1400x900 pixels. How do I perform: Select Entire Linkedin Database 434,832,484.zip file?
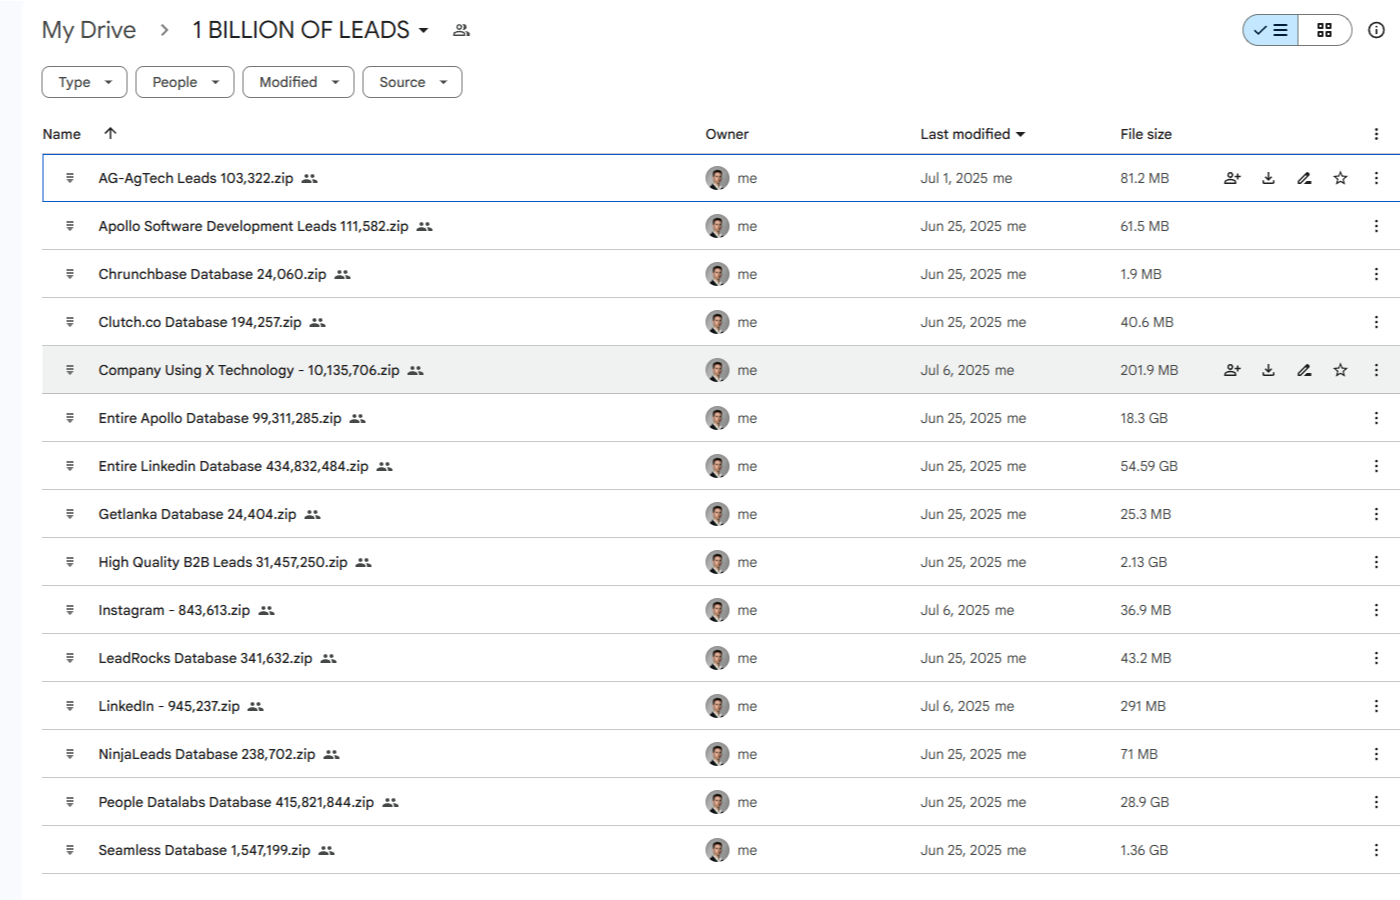(233, 466)
